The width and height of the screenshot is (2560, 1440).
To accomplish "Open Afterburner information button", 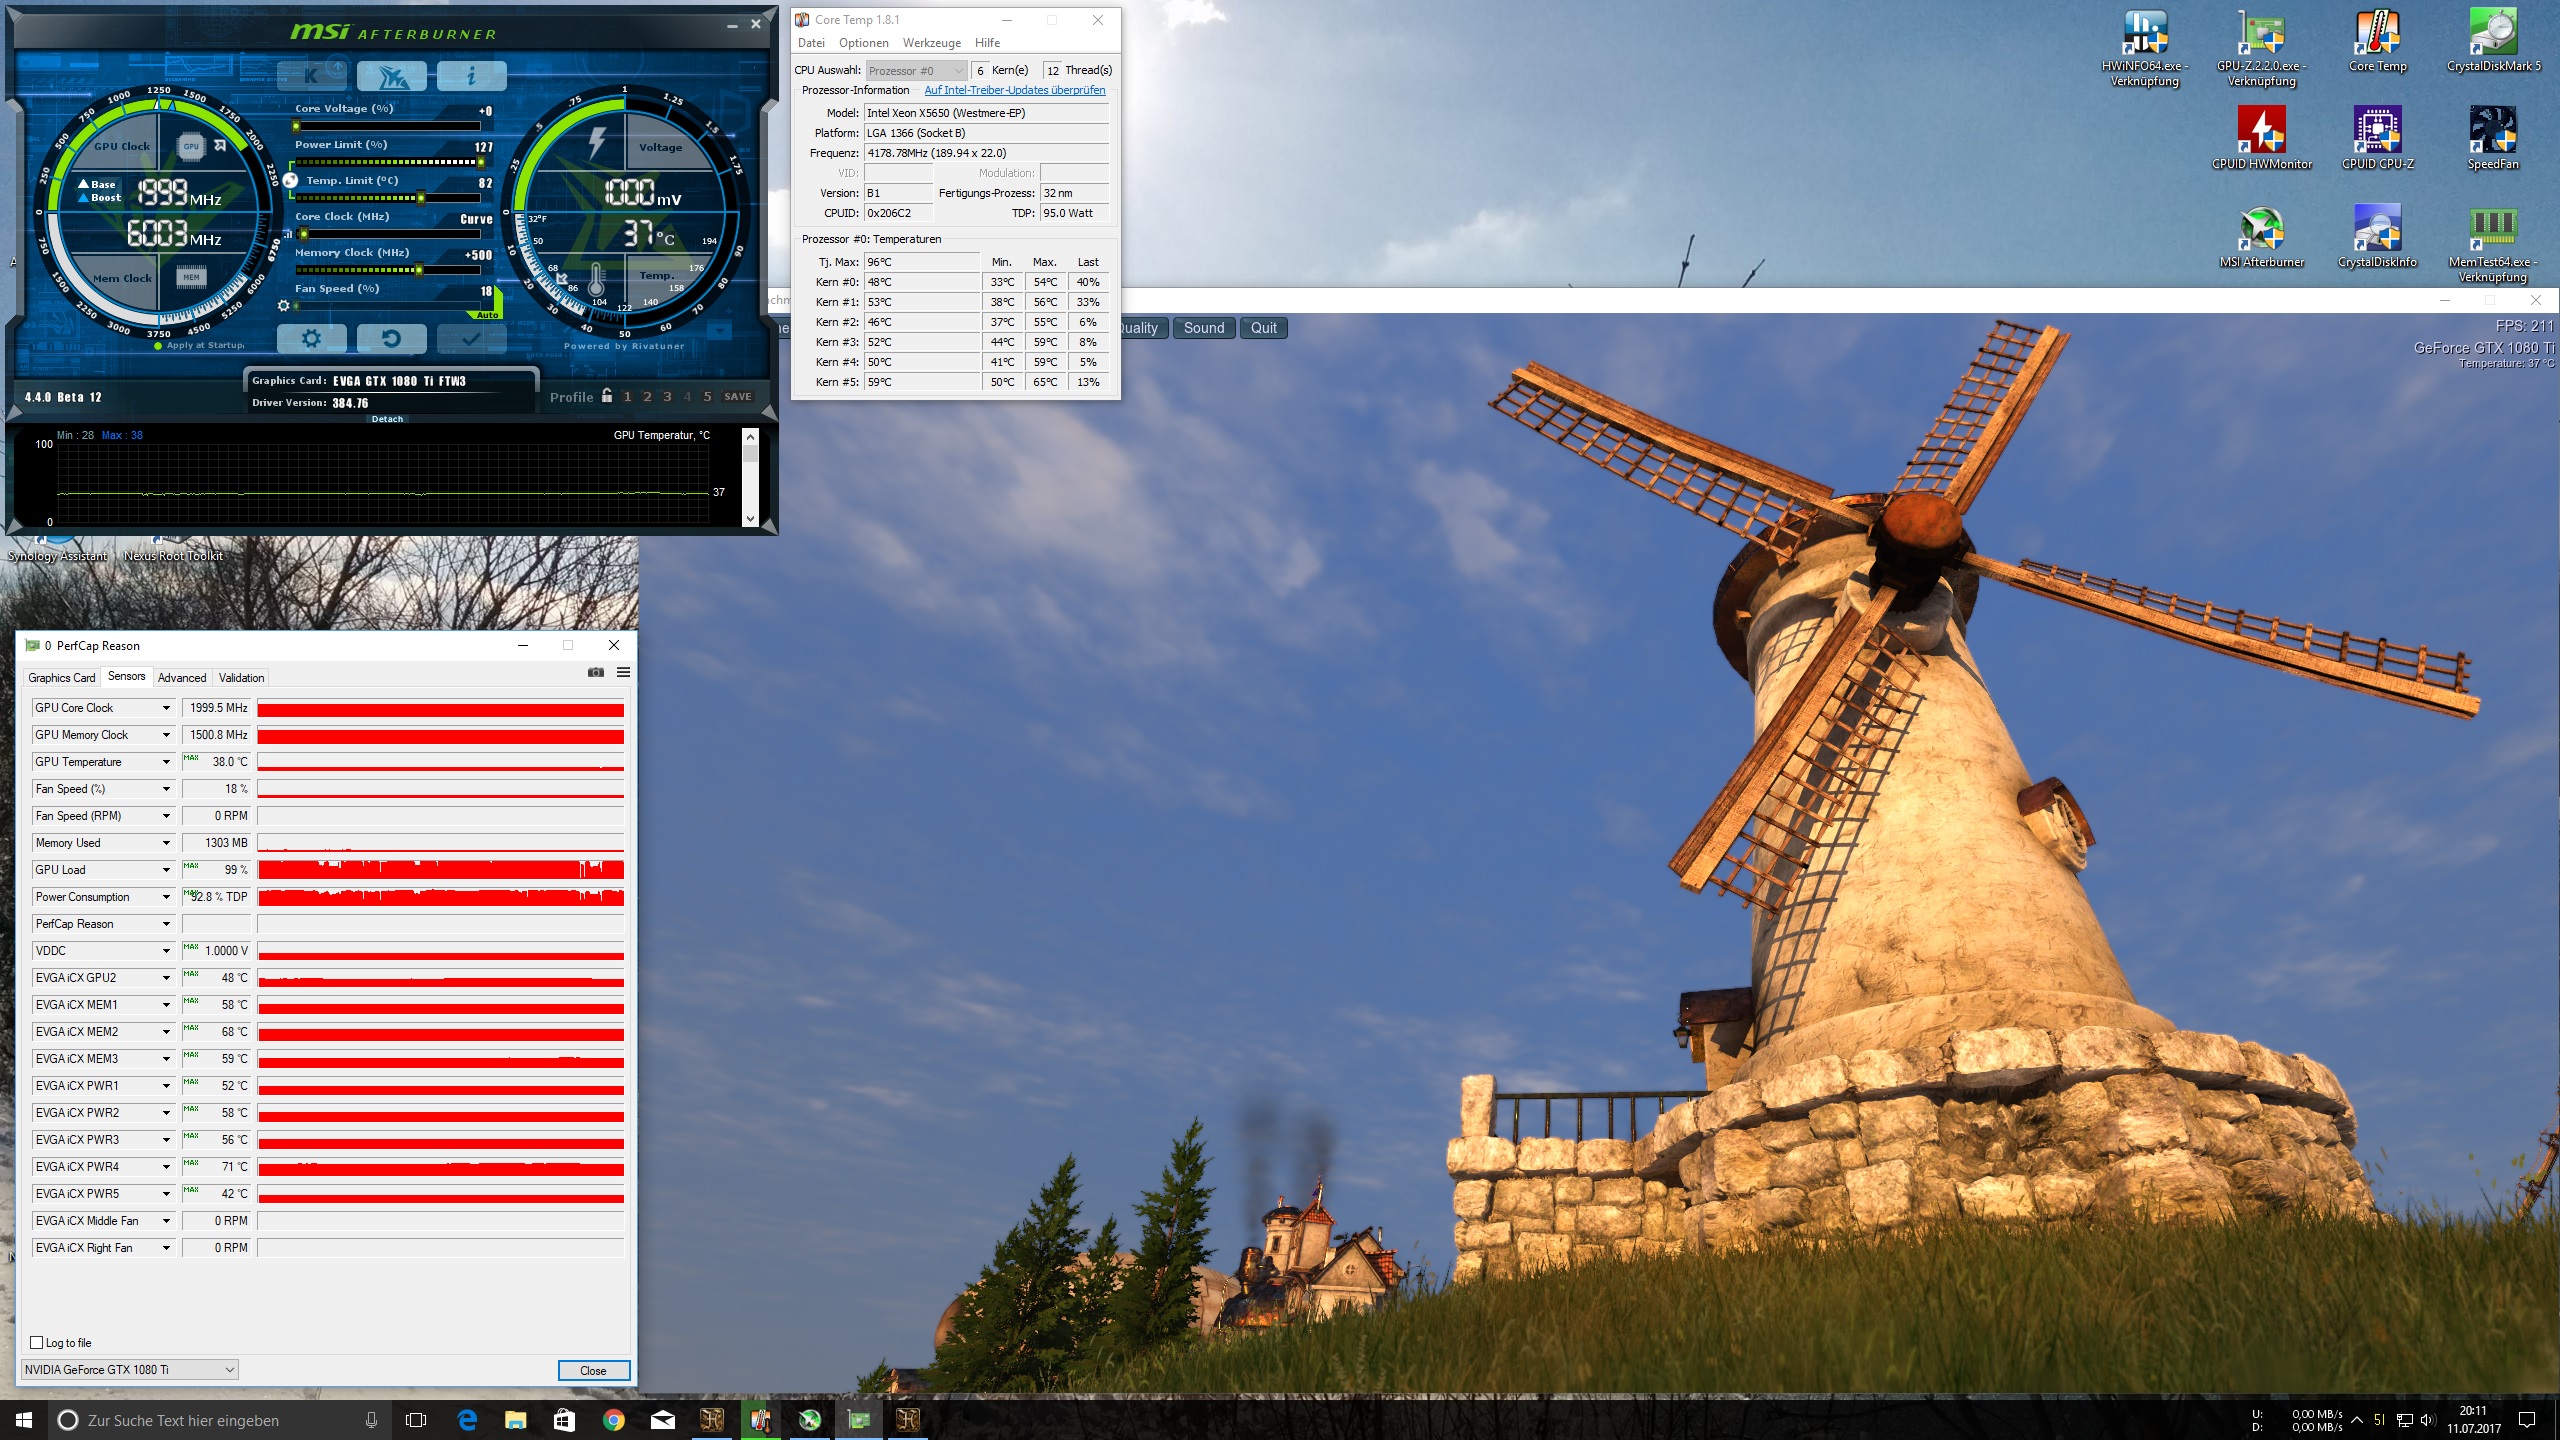I will (x=471, y=75).
